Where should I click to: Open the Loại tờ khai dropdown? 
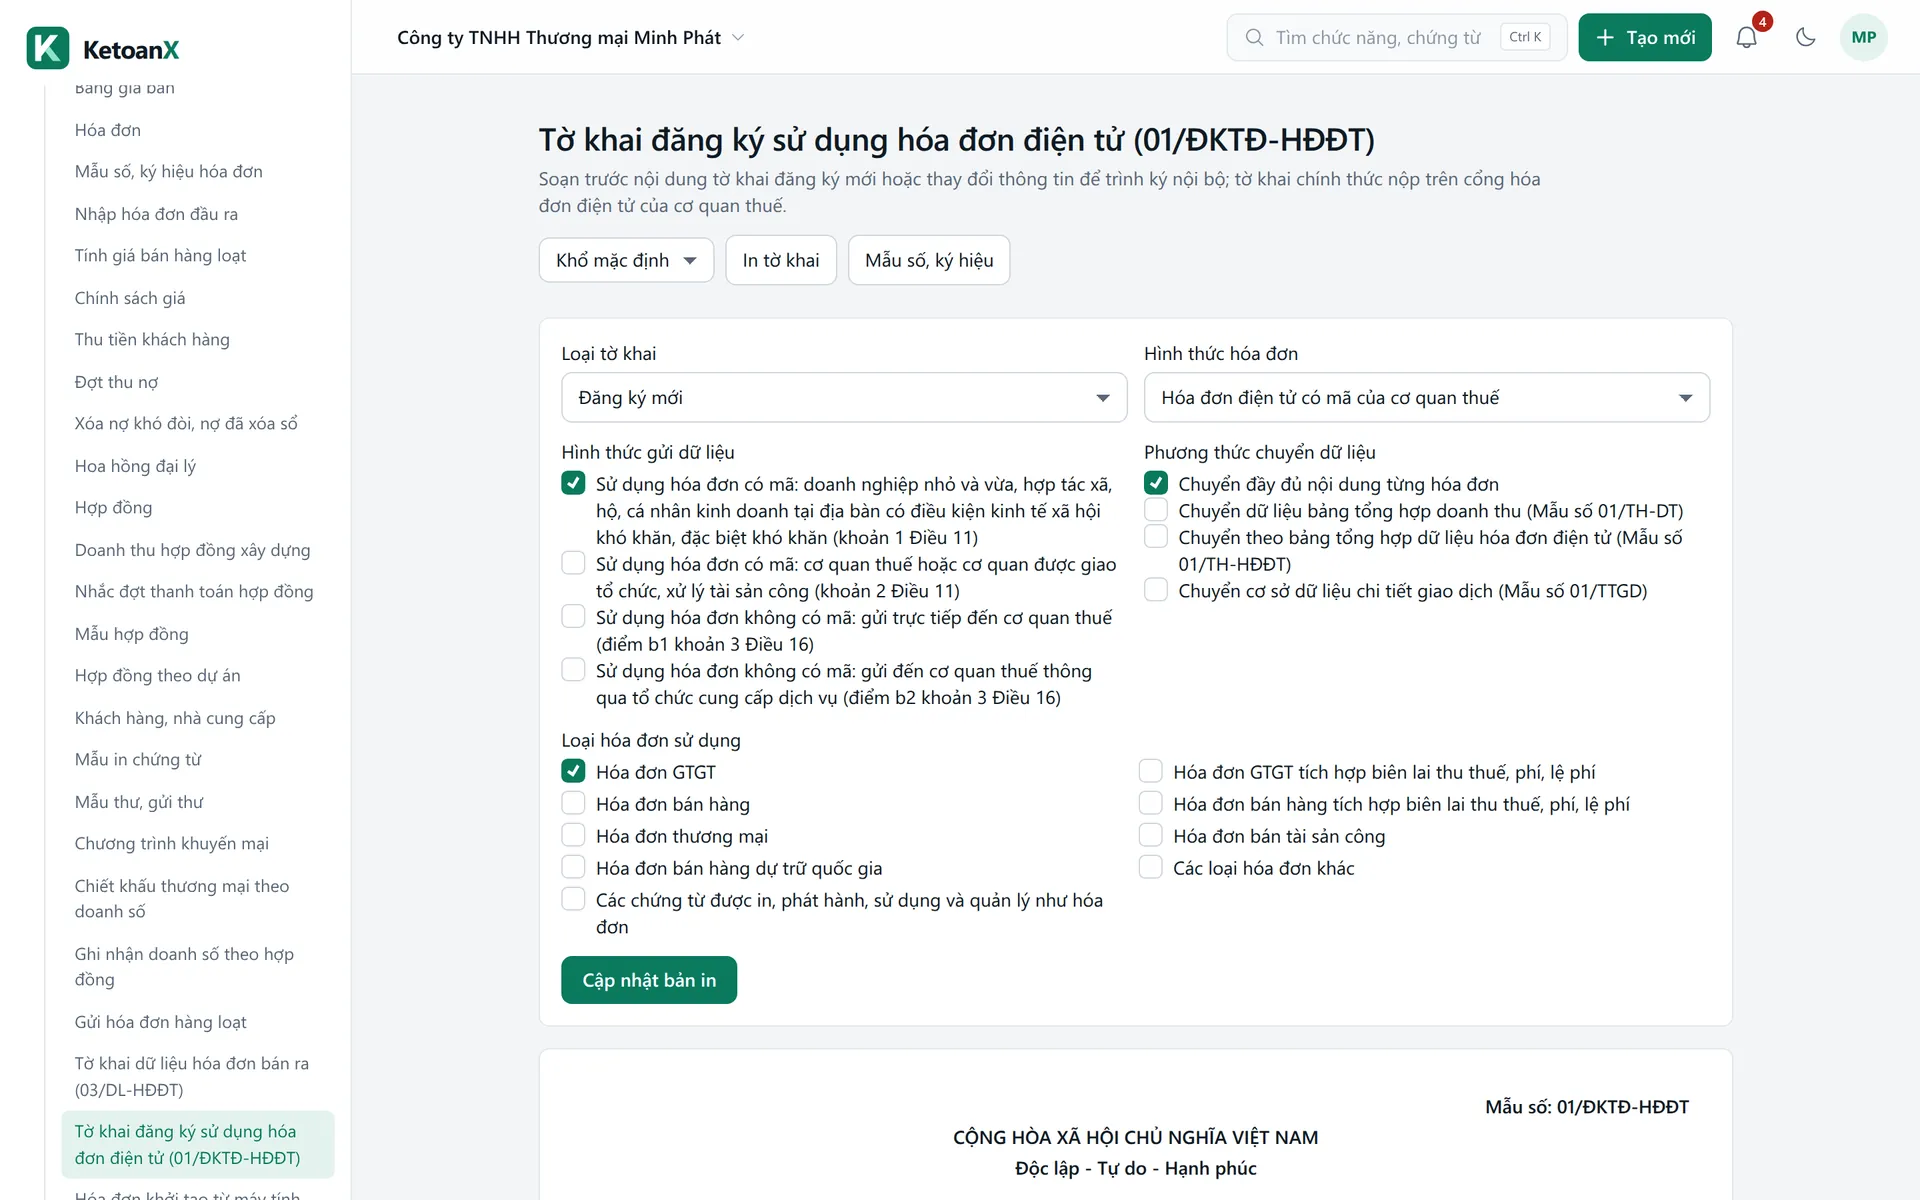[x=844, y=397]
